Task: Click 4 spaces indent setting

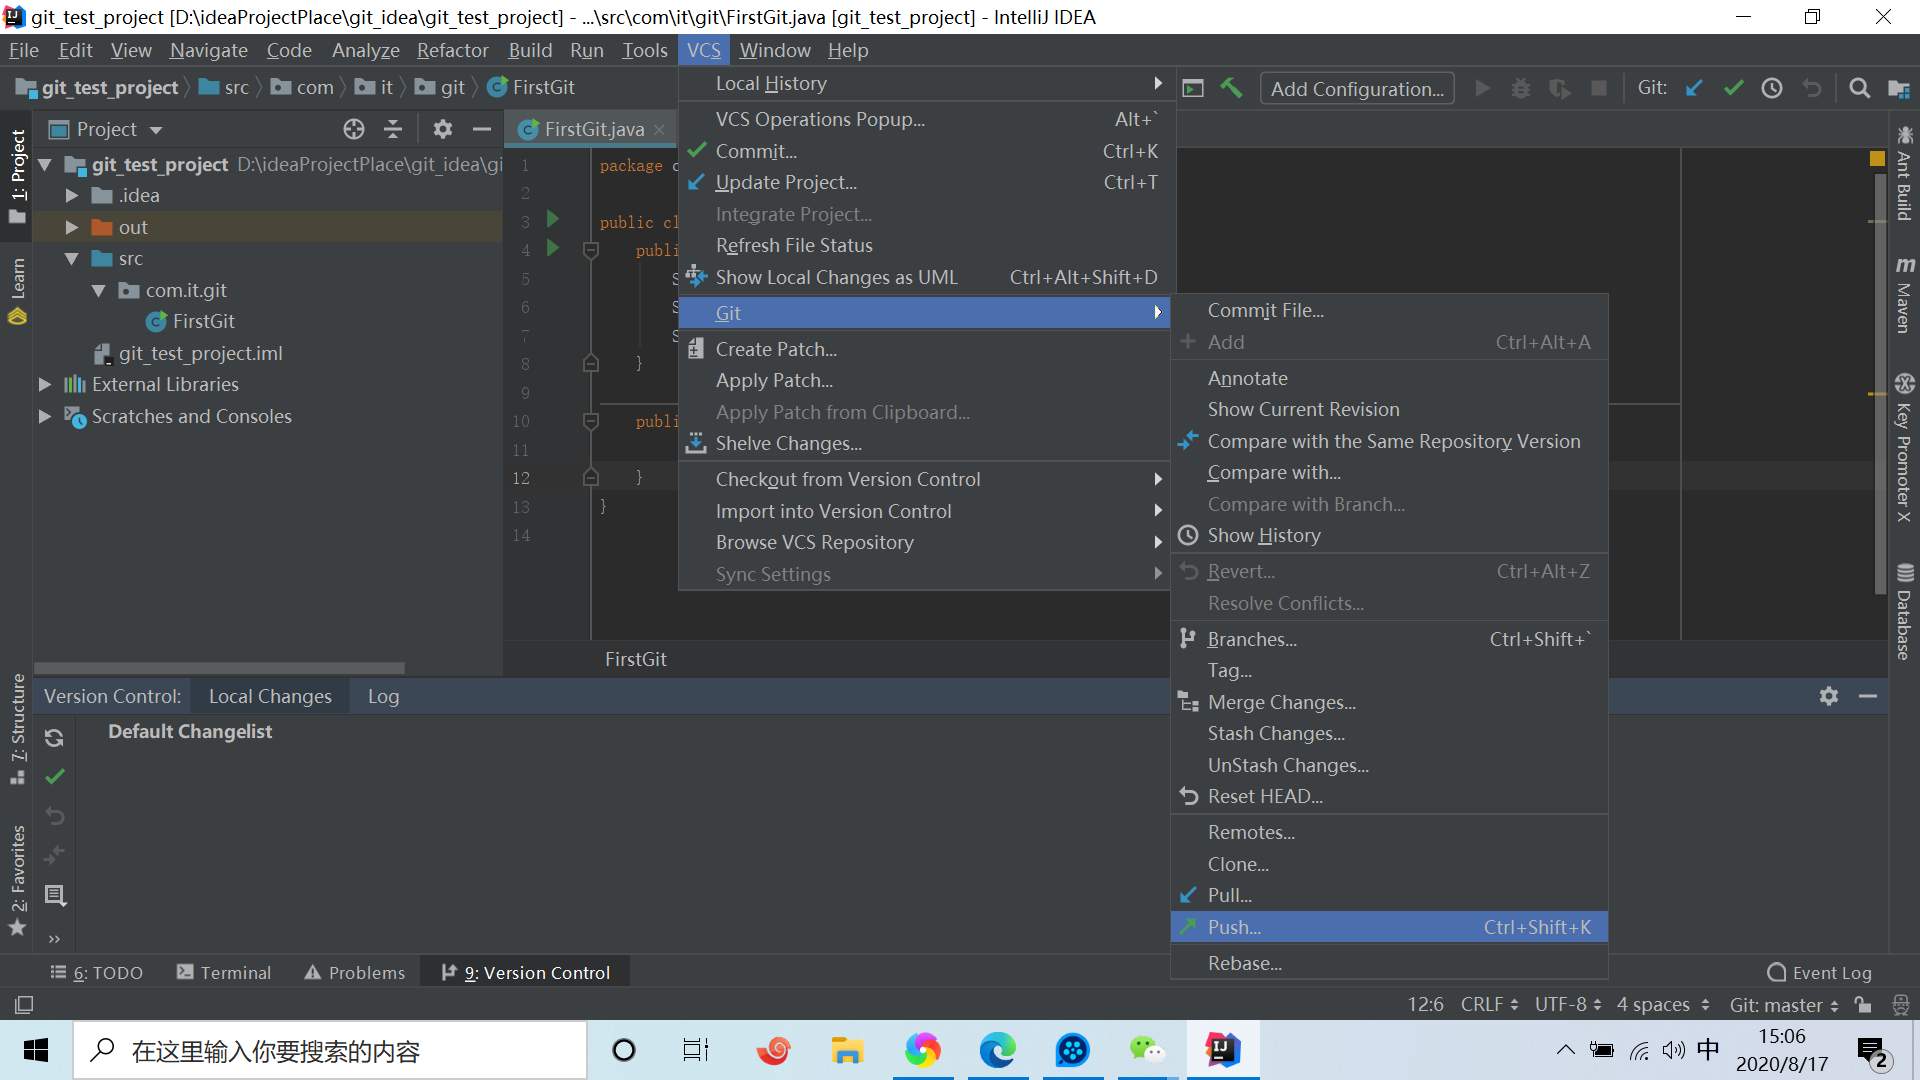Action: click(1663, 1004)
